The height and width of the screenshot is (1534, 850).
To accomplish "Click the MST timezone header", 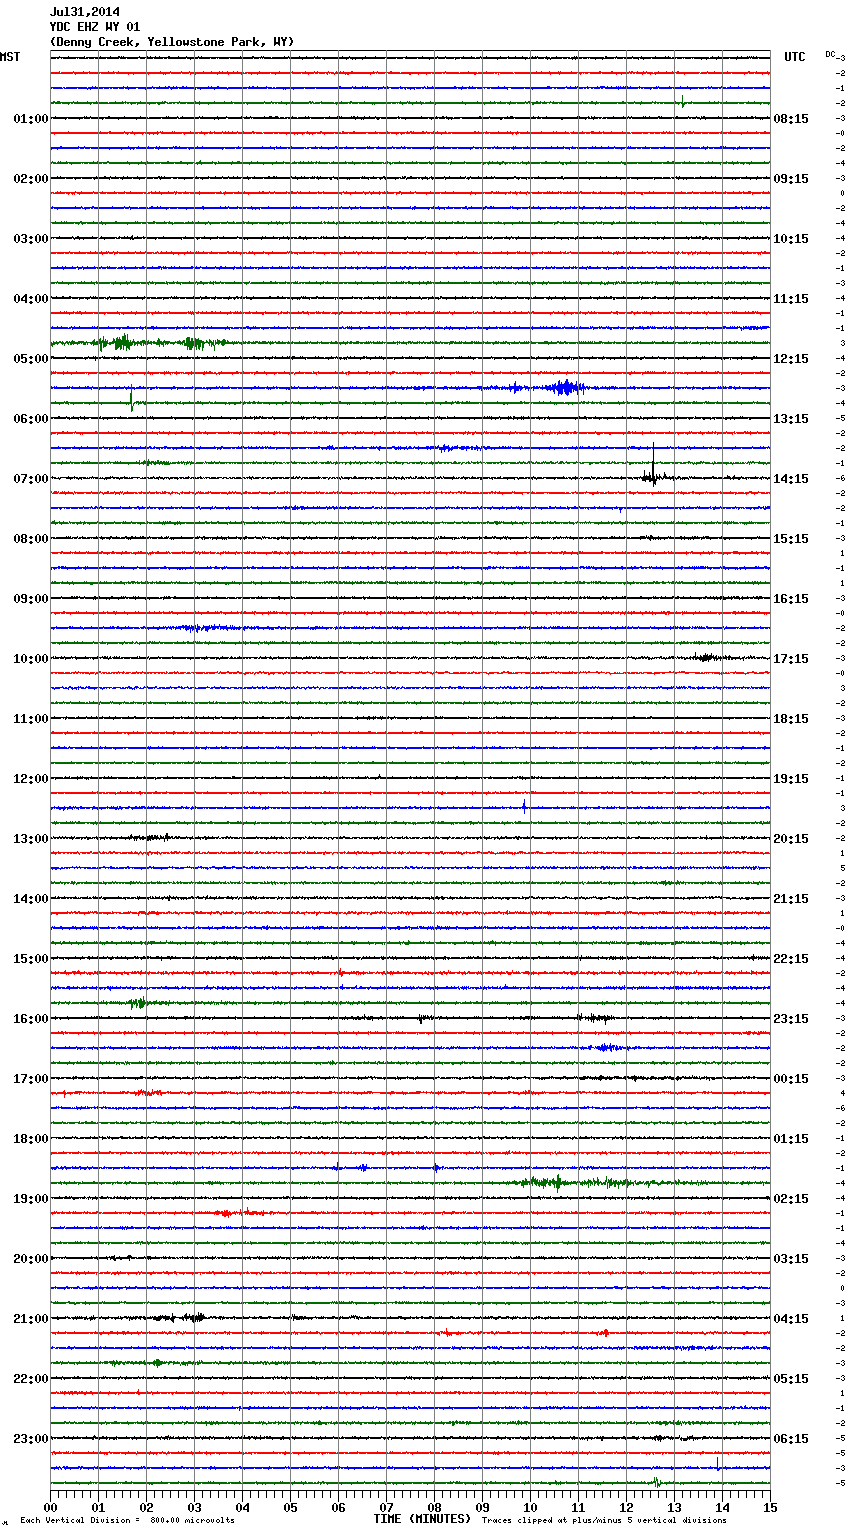I will click(x=10, y=57).
